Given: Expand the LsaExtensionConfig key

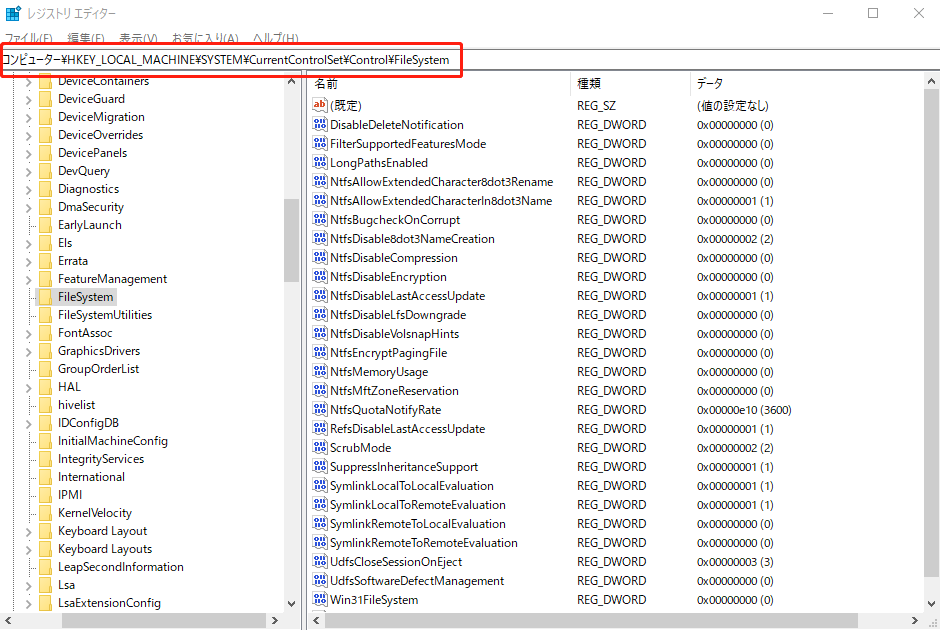Looking at the screenshot, I should click(x=28, y=604).
